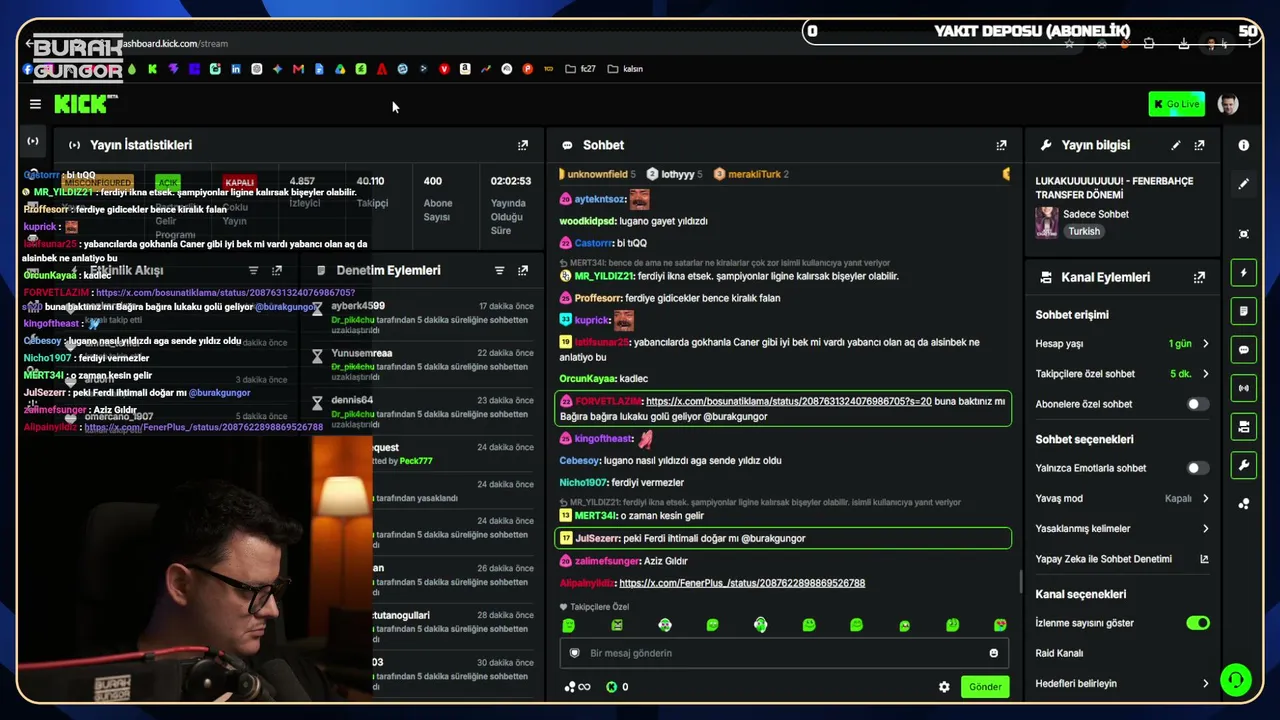Pop out the Kanal Eylemleri panel
This screenshot has height=720, width=1280.
[1199, 277]
